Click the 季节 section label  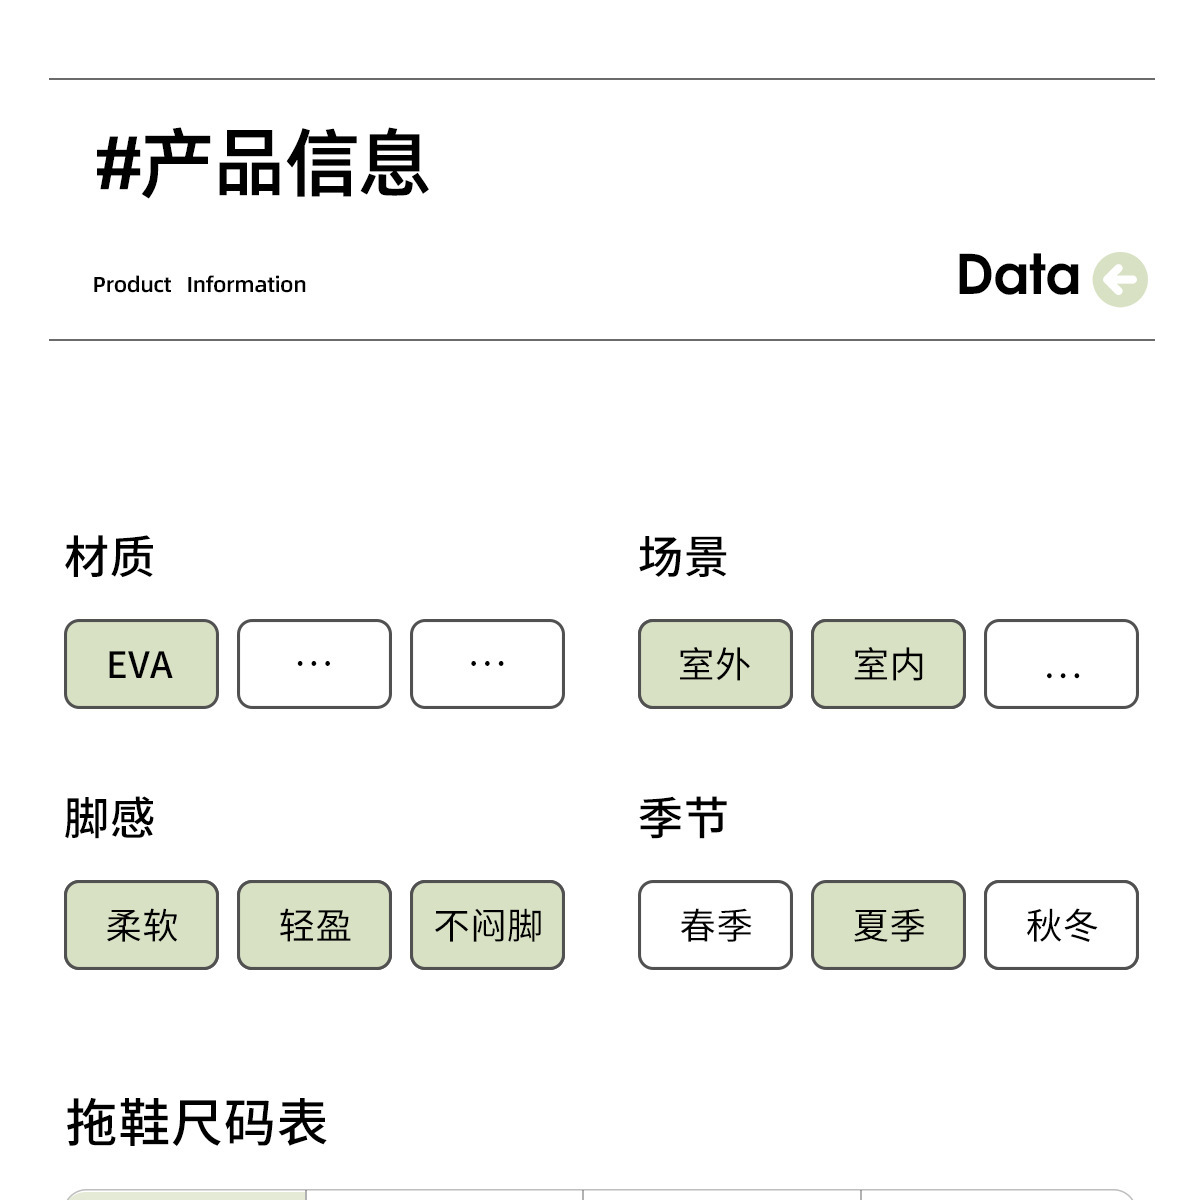click(683, 818)
